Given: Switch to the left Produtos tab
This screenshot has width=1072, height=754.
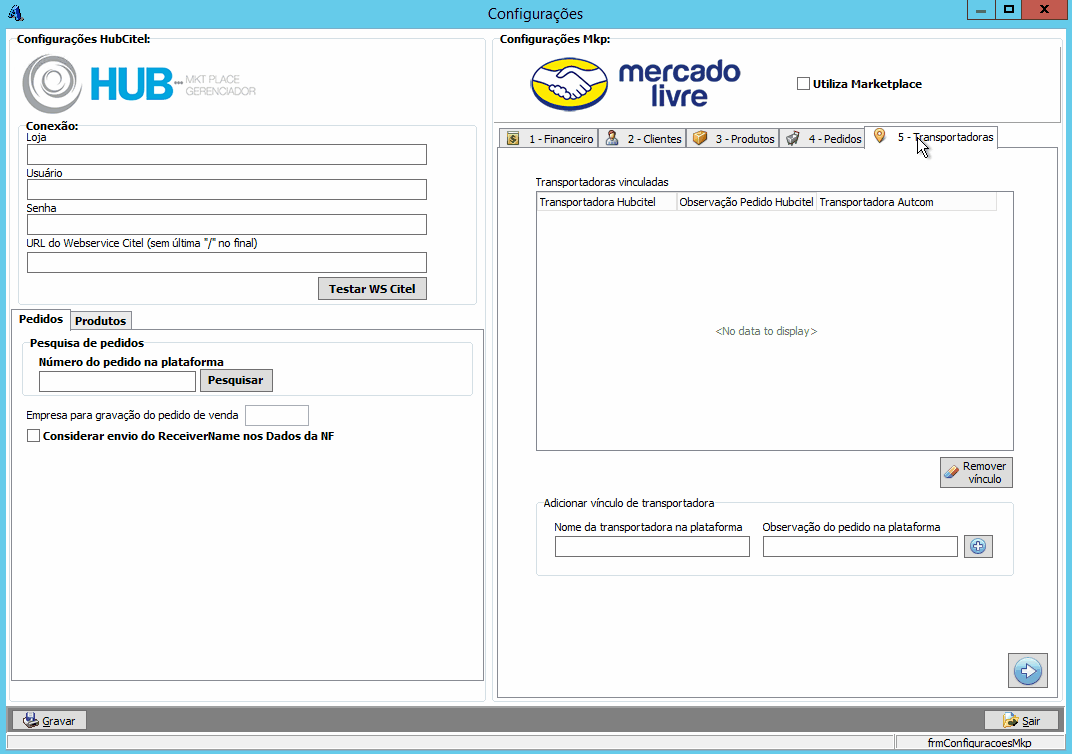Looking at the screenshot, I should (x=100, y=321).
